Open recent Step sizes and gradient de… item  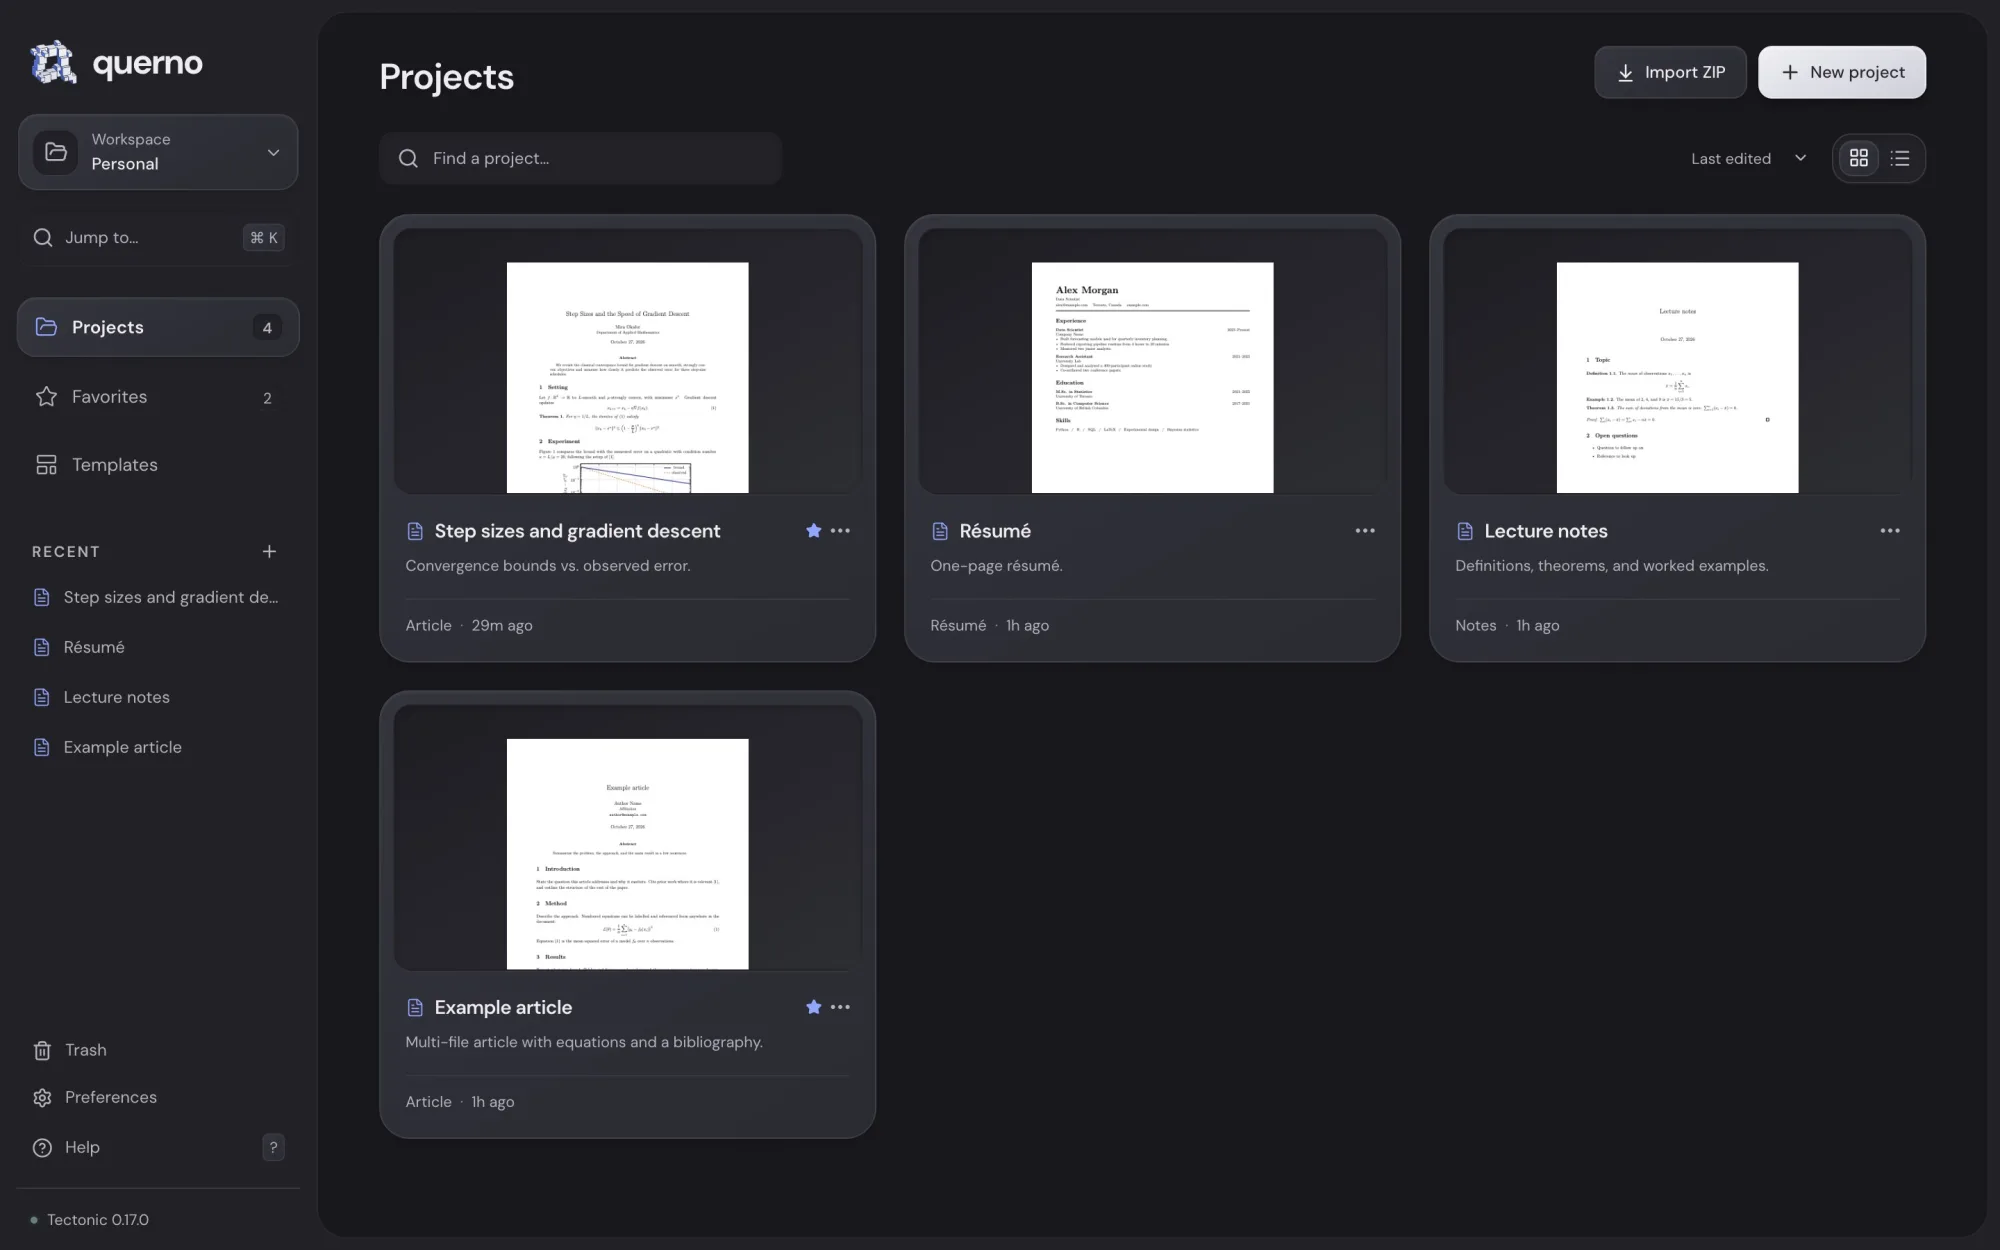[x=158, y=597]
